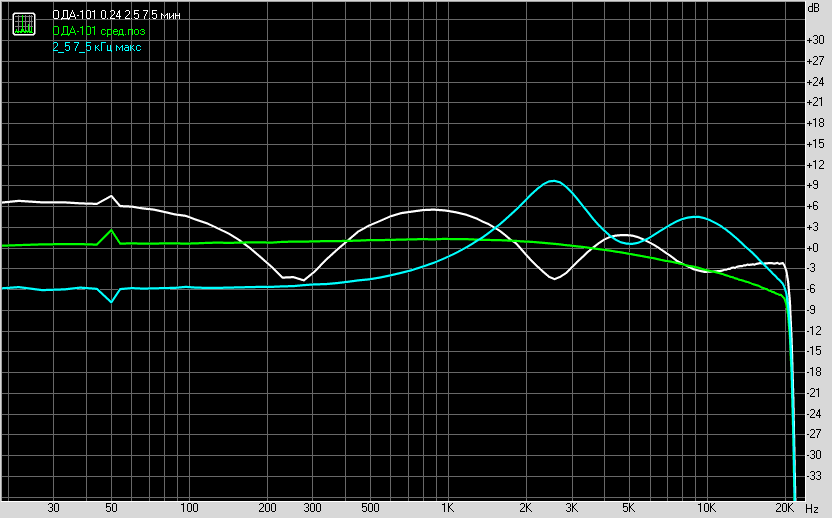The image size is (832, 518).
Task: Click the white curve spike at 50 Hz
Action: [111, 196]
